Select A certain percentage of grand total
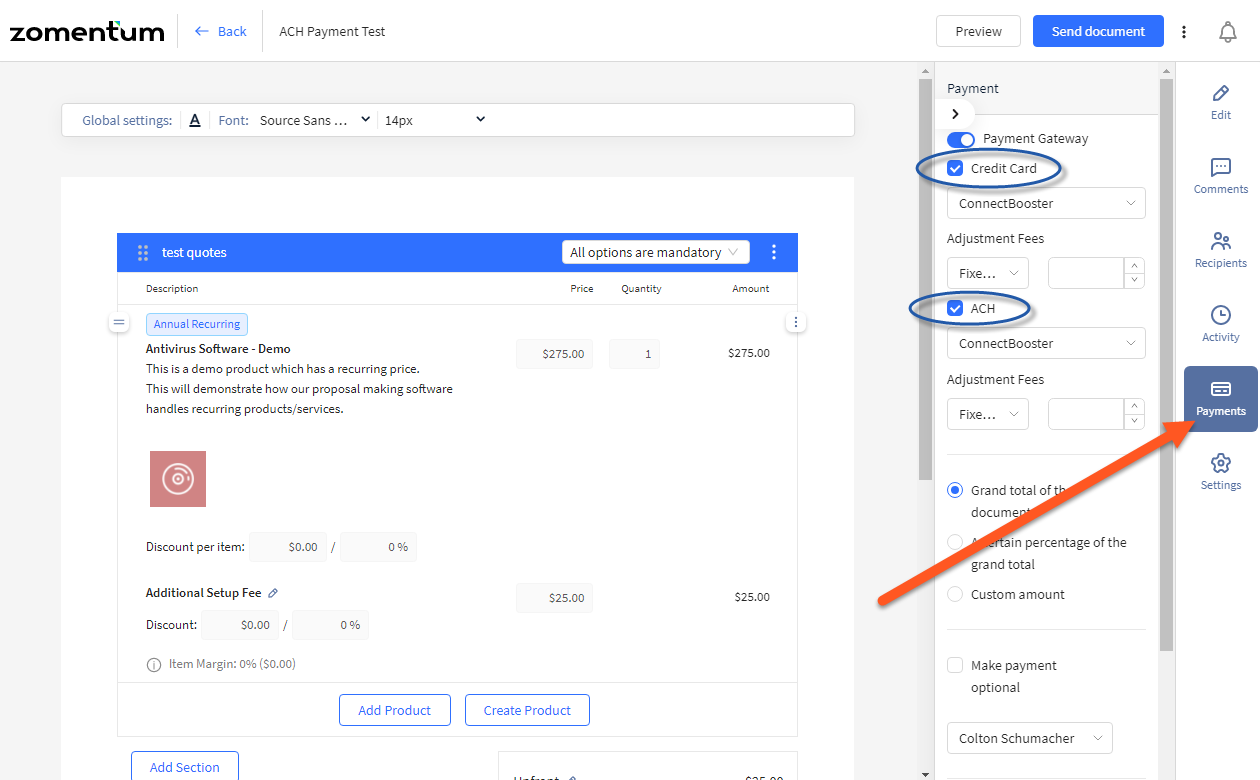The height and width of the screenshot is (780, 1260). coord(955,543)
